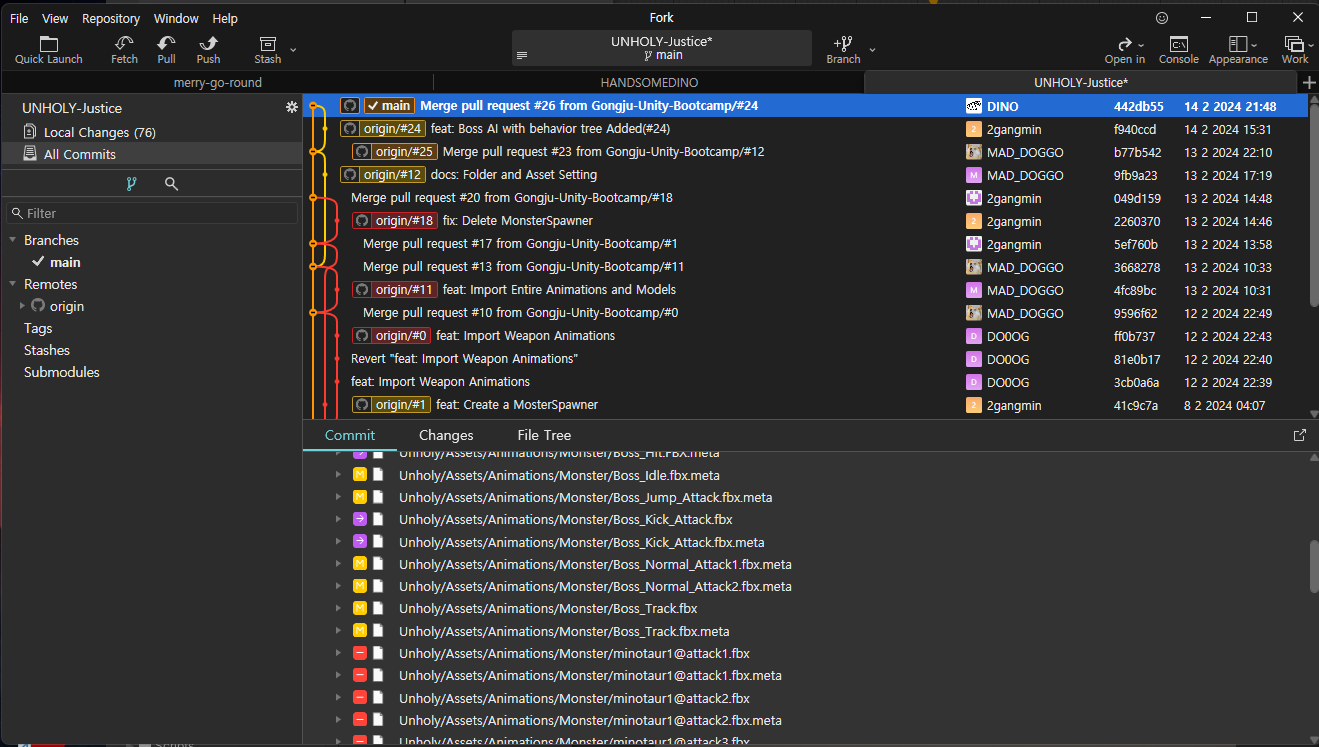Expand the origin remote node
Screen dimensions: 1319x747
click(23, 306)
